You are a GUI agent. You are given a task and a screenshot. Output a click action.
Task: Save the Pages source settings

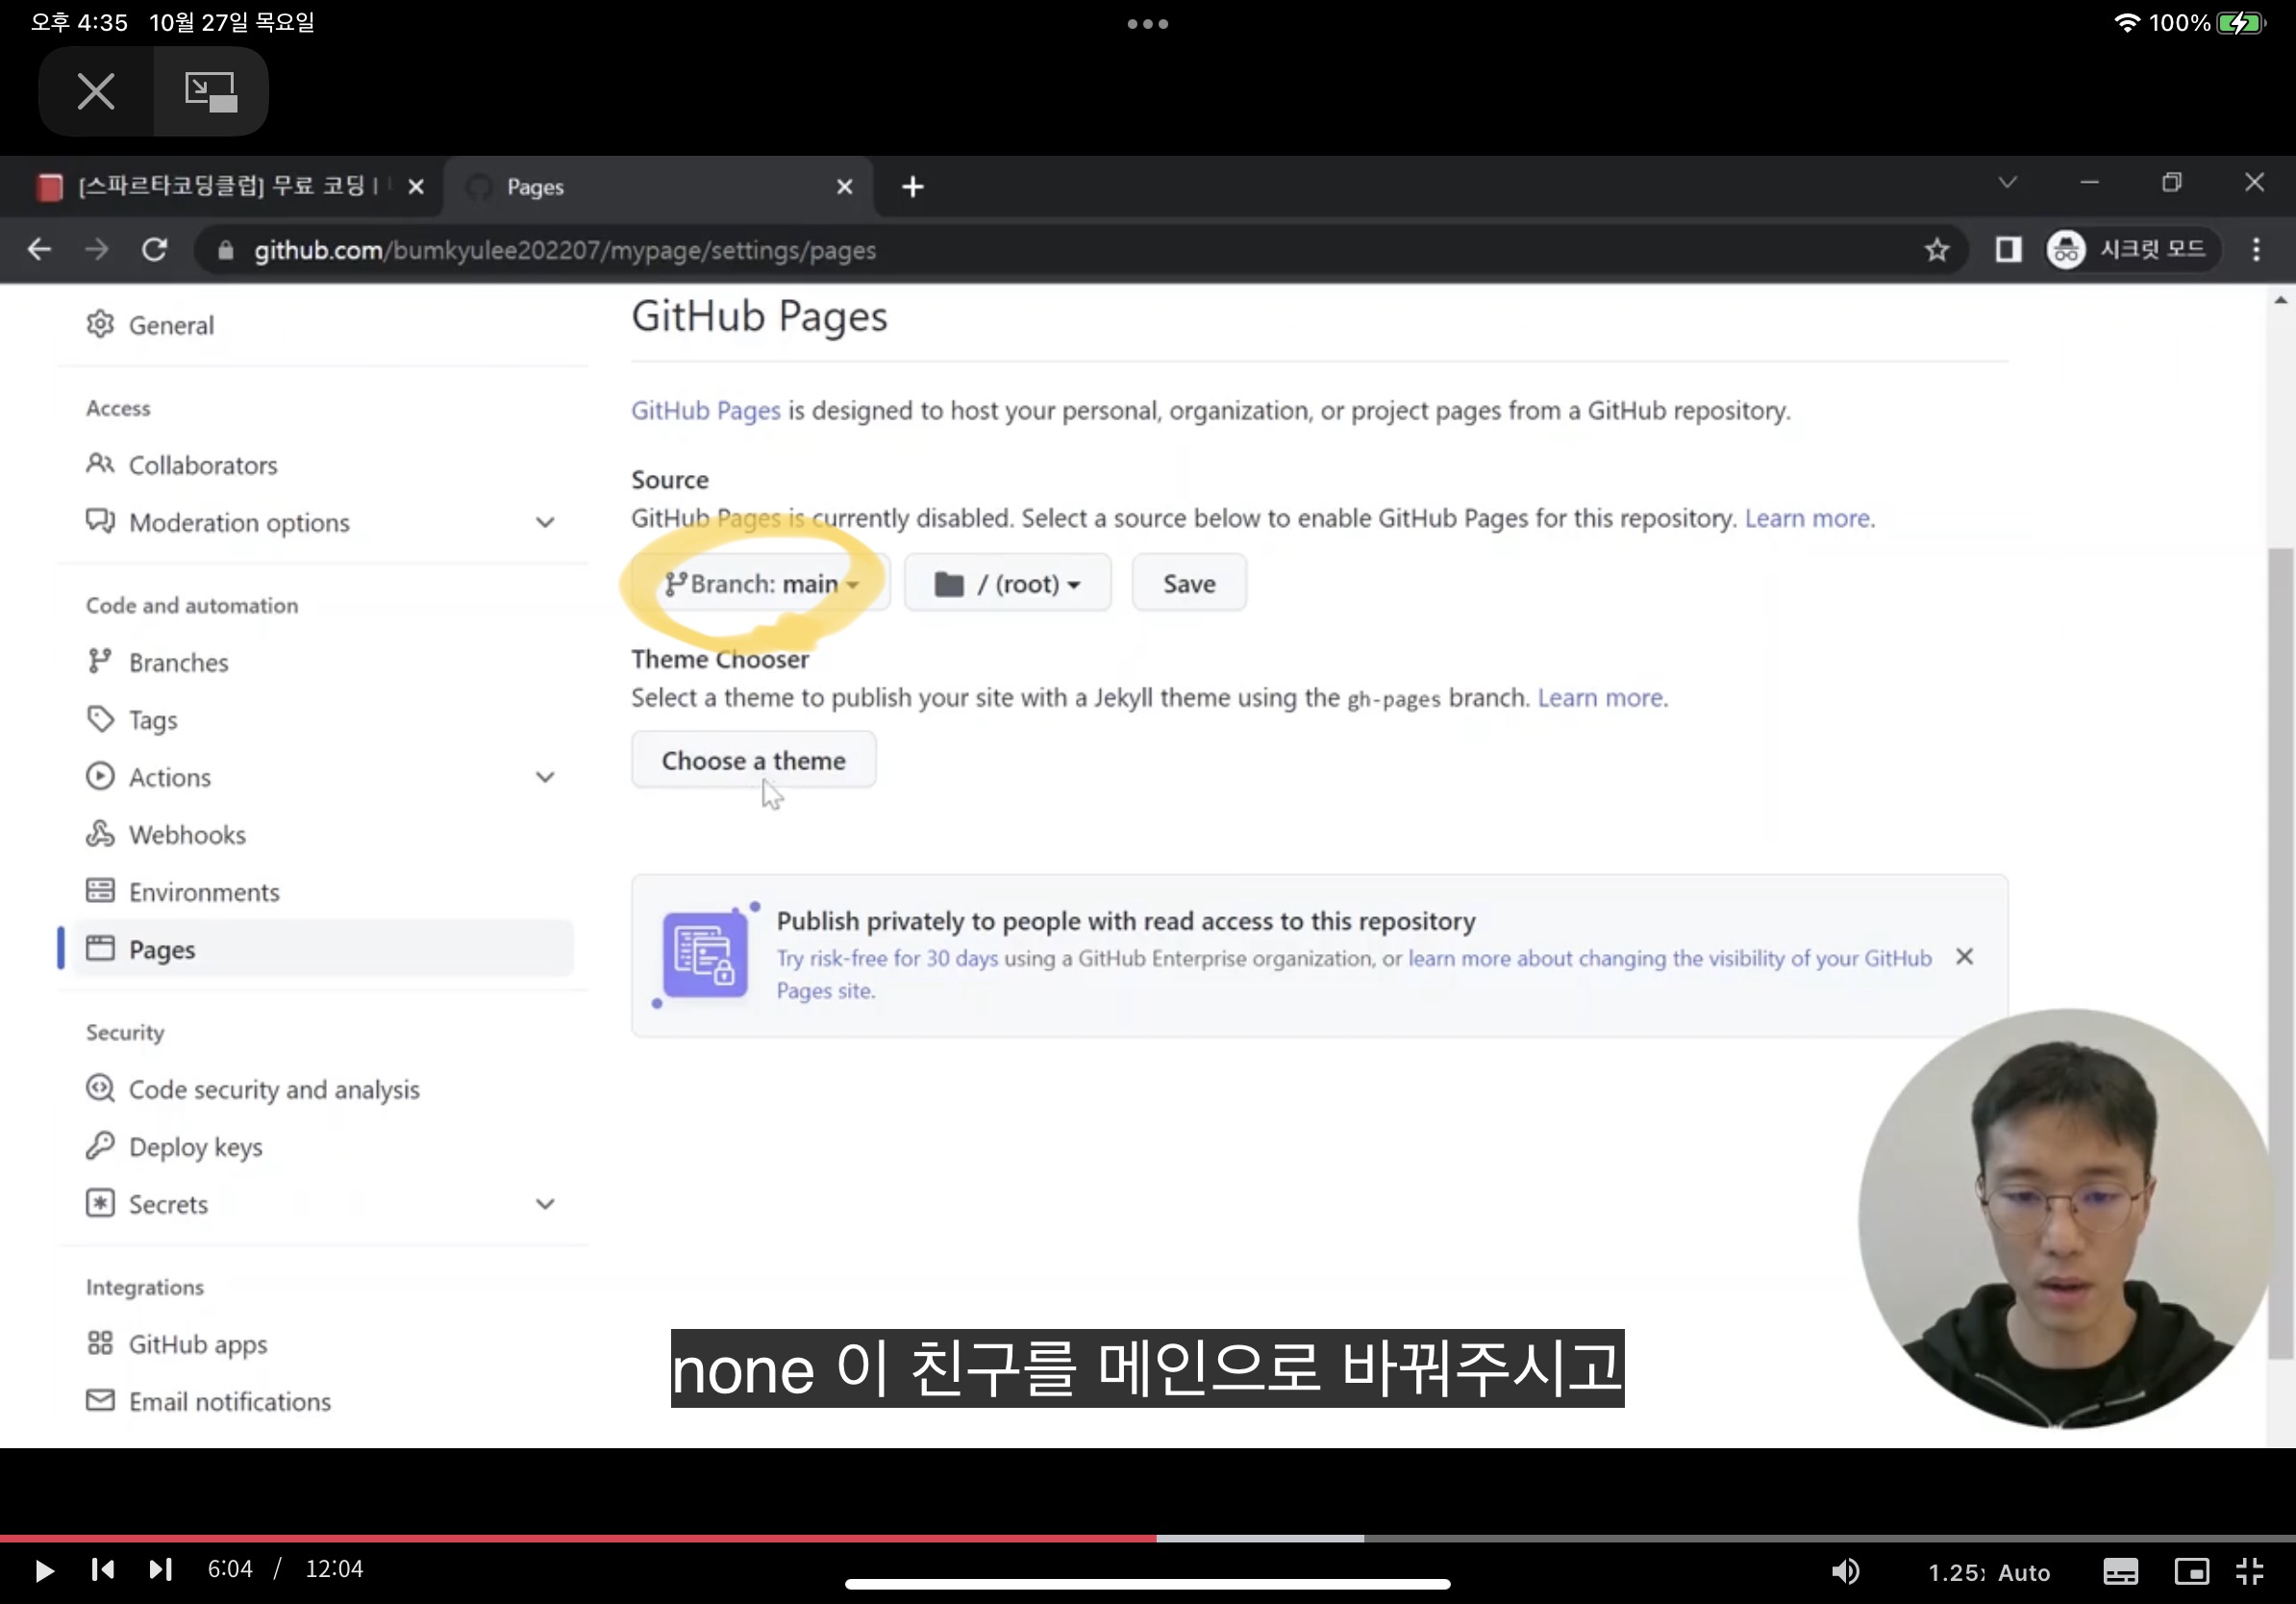[1189, 583]
